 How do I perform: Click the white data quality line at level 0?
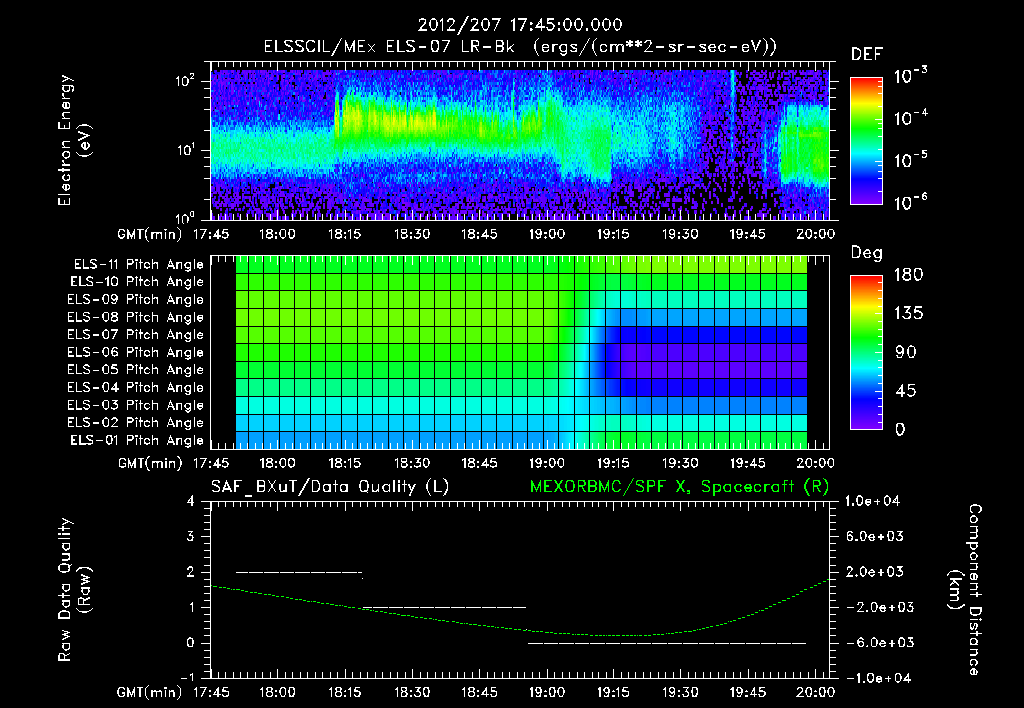(x=667, y=643)
